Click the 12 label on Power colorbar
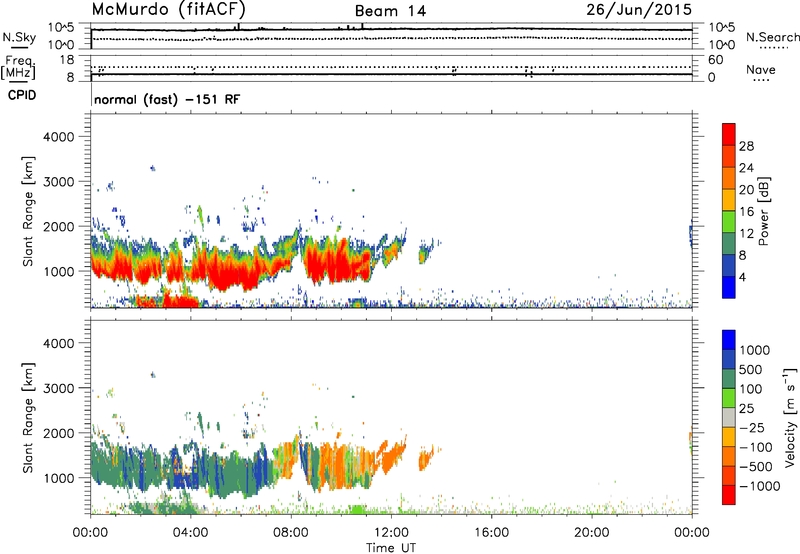The width and height of the screenshot is (800, 554). (746, 234)
